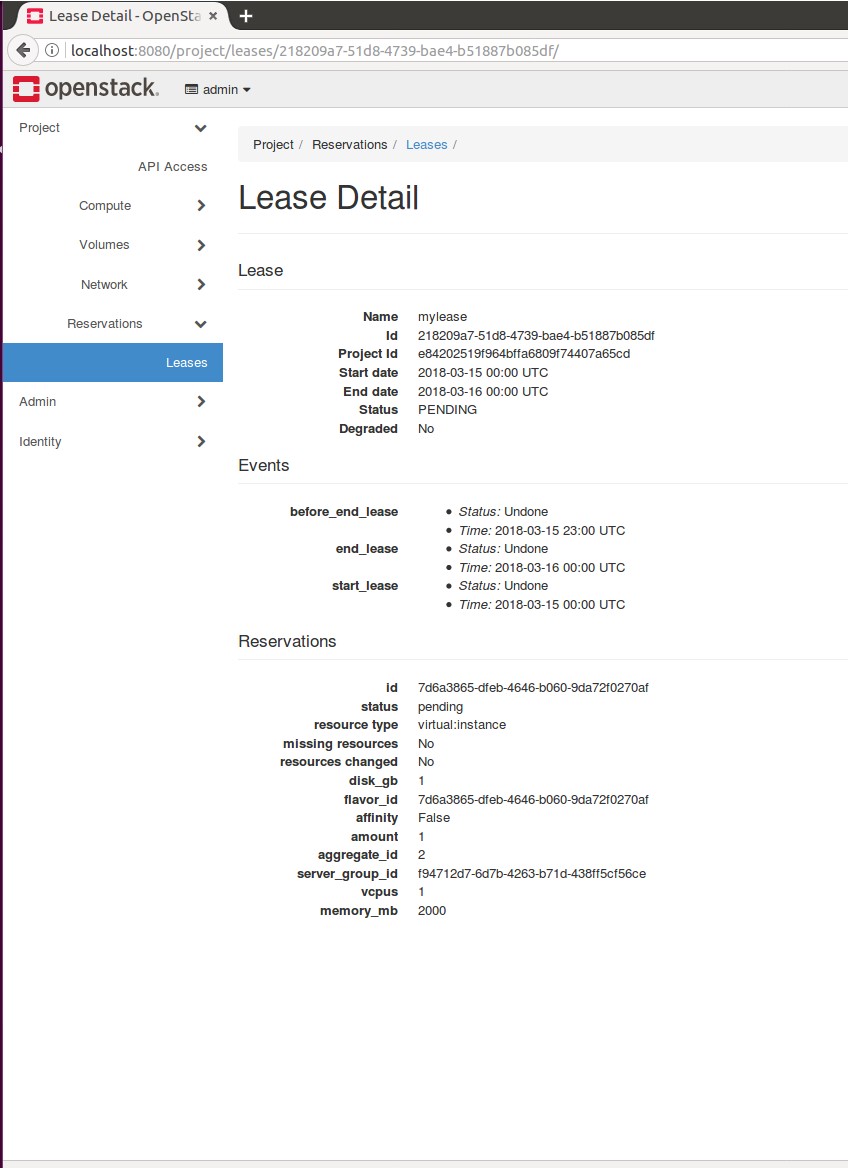Collapse the Reservations sidebar group
848x1168 pixels.
[x=113, y=324]
